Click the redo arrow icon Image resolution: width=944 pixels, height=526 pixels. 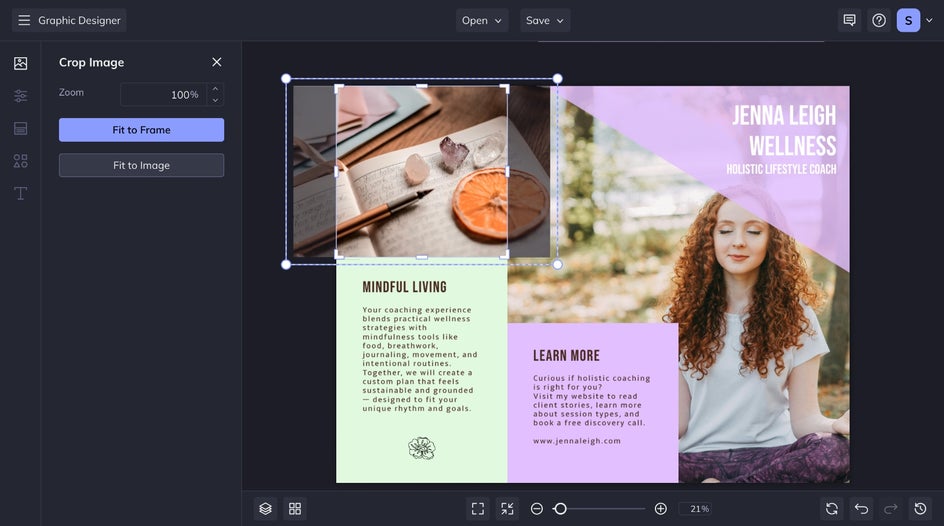pyautogui.click(x=891, y=509)
